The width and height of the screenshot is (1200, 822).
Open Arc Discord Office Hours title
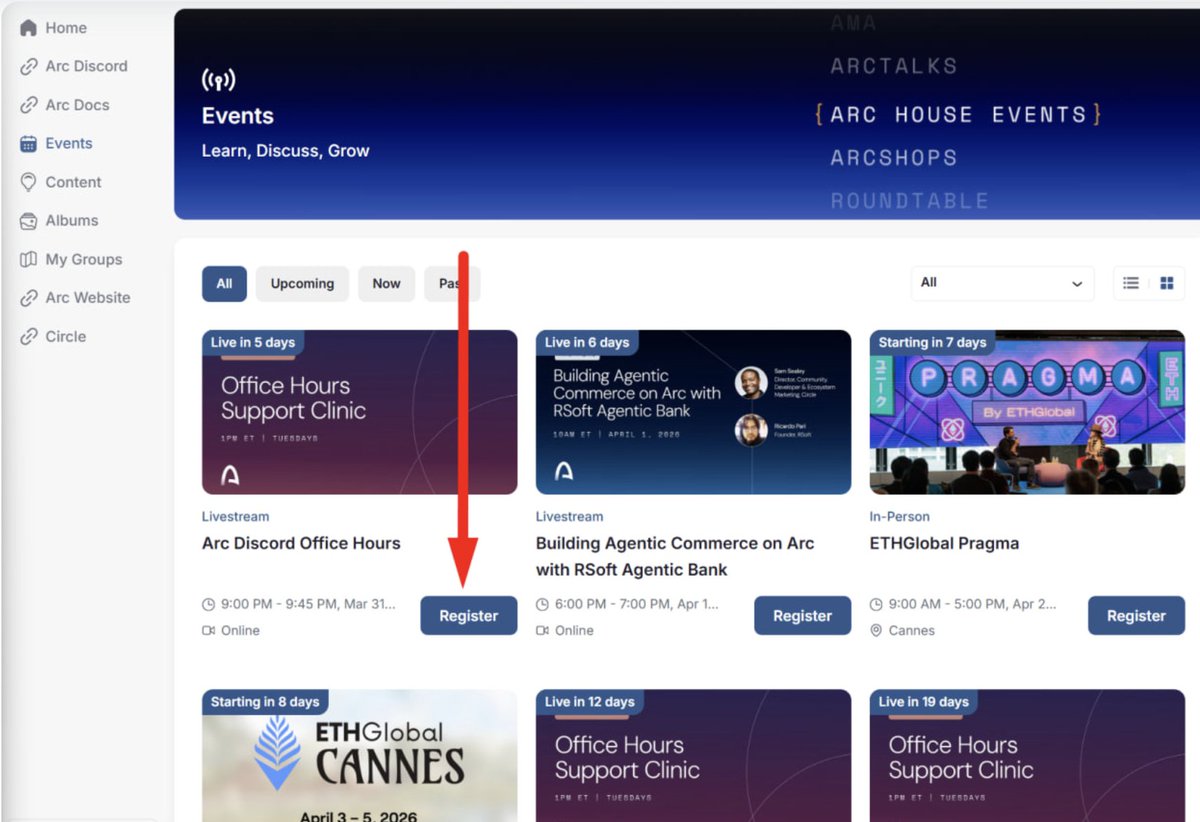[301, 543]
